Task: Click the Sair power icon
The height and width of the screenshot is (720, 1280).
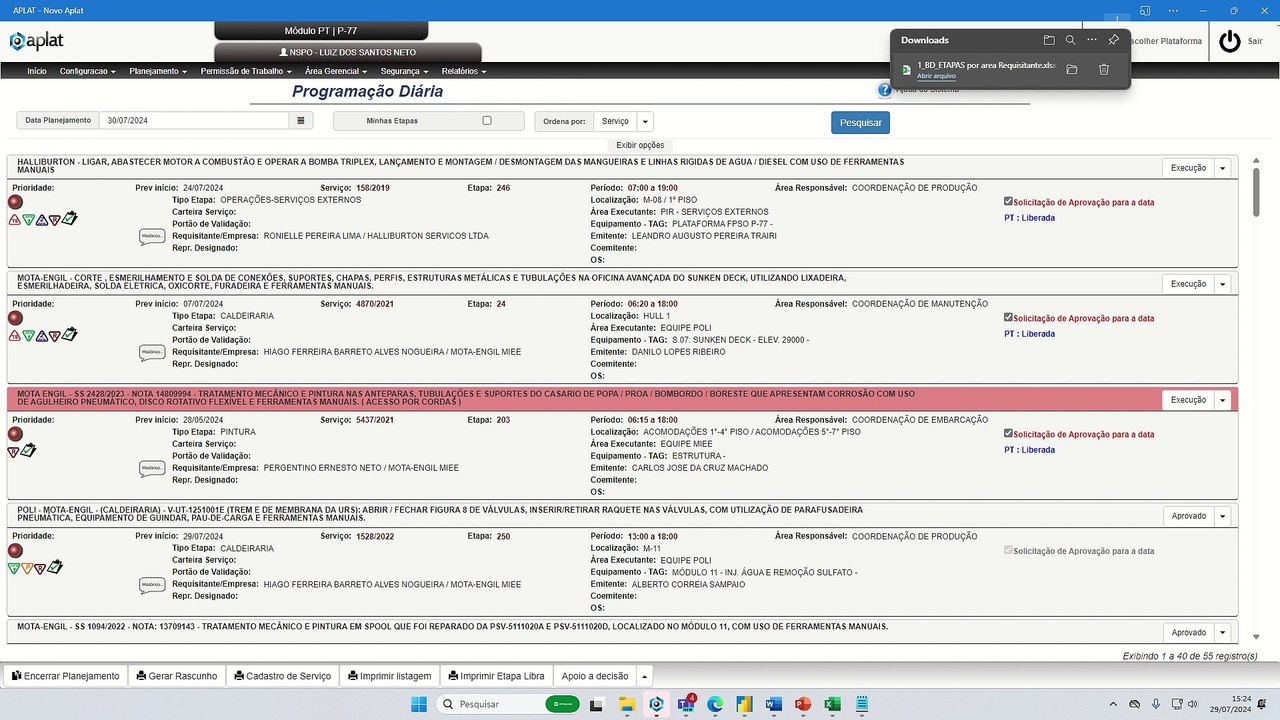Action: pyautogui.click(x=1229, y=41)
